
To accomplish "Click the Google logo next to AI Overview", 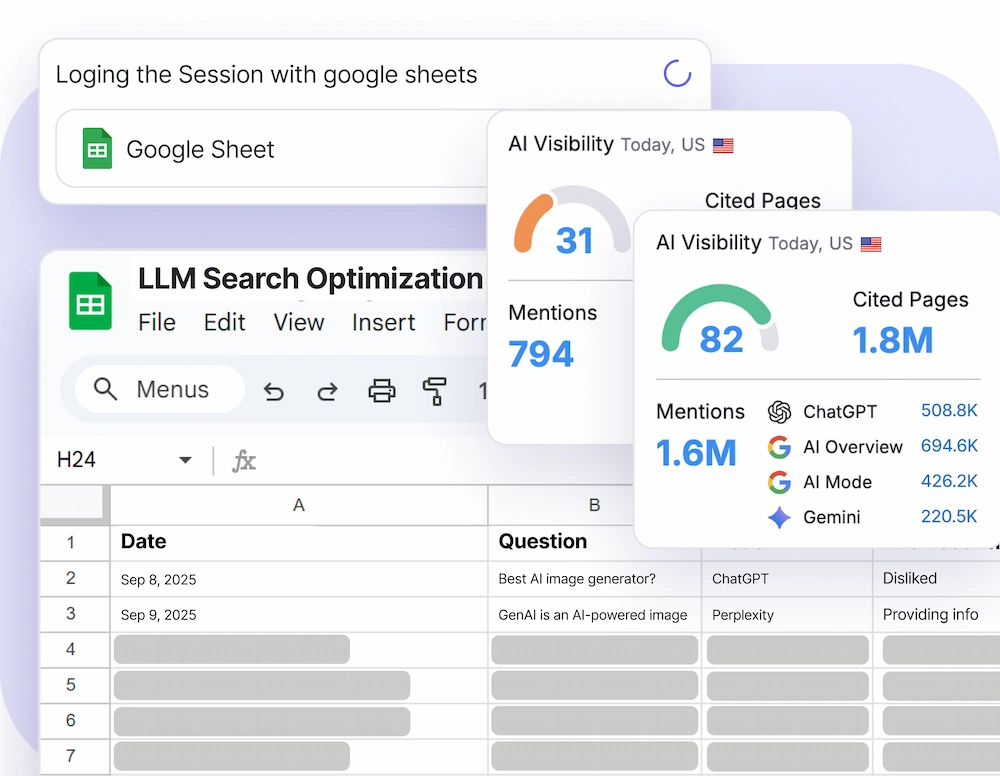I will pyautogui.click(x=779, y=447).
